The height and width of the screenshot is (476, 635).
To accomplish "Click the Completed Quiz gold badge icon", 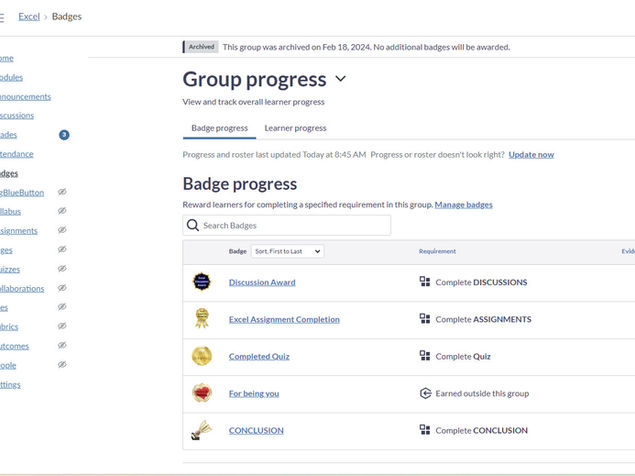I will (x=201, y=356).
